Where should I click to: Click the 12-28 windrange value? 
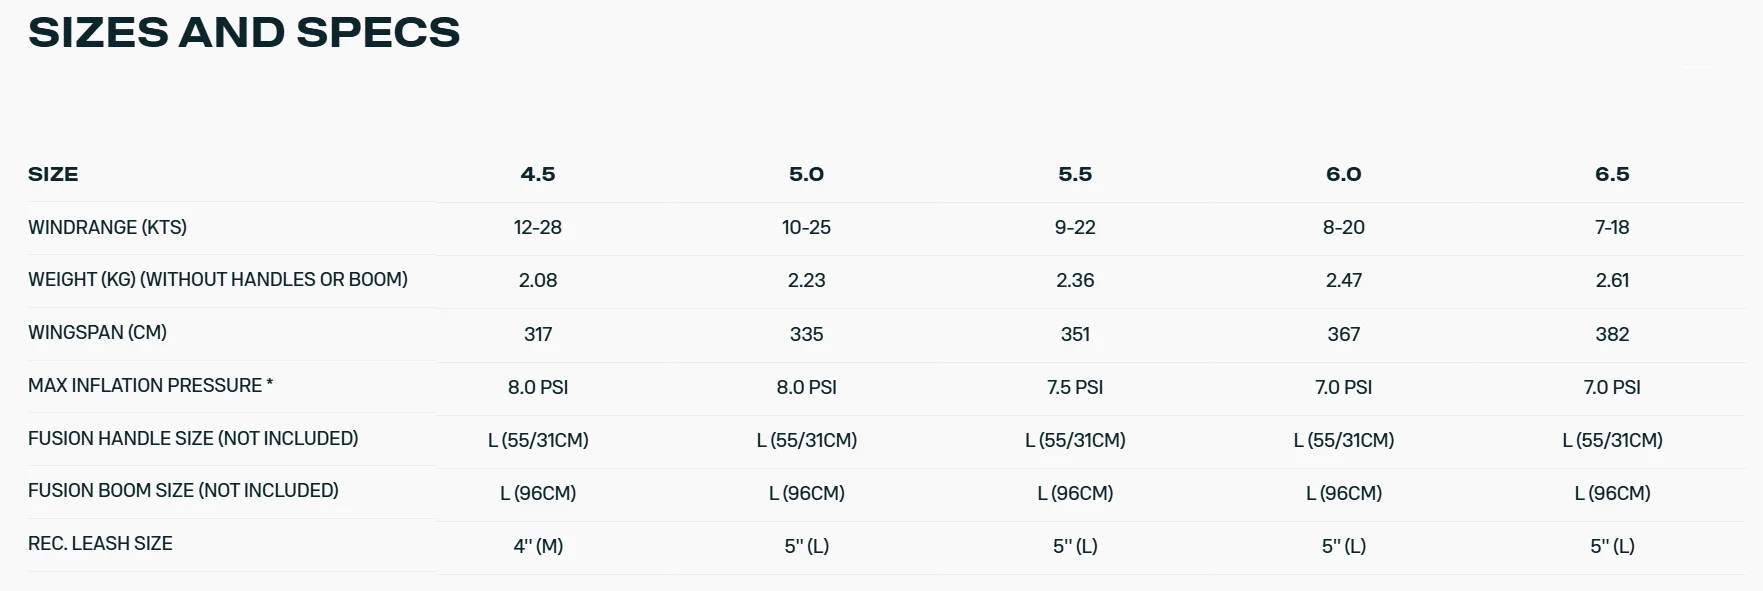[538, 227]
